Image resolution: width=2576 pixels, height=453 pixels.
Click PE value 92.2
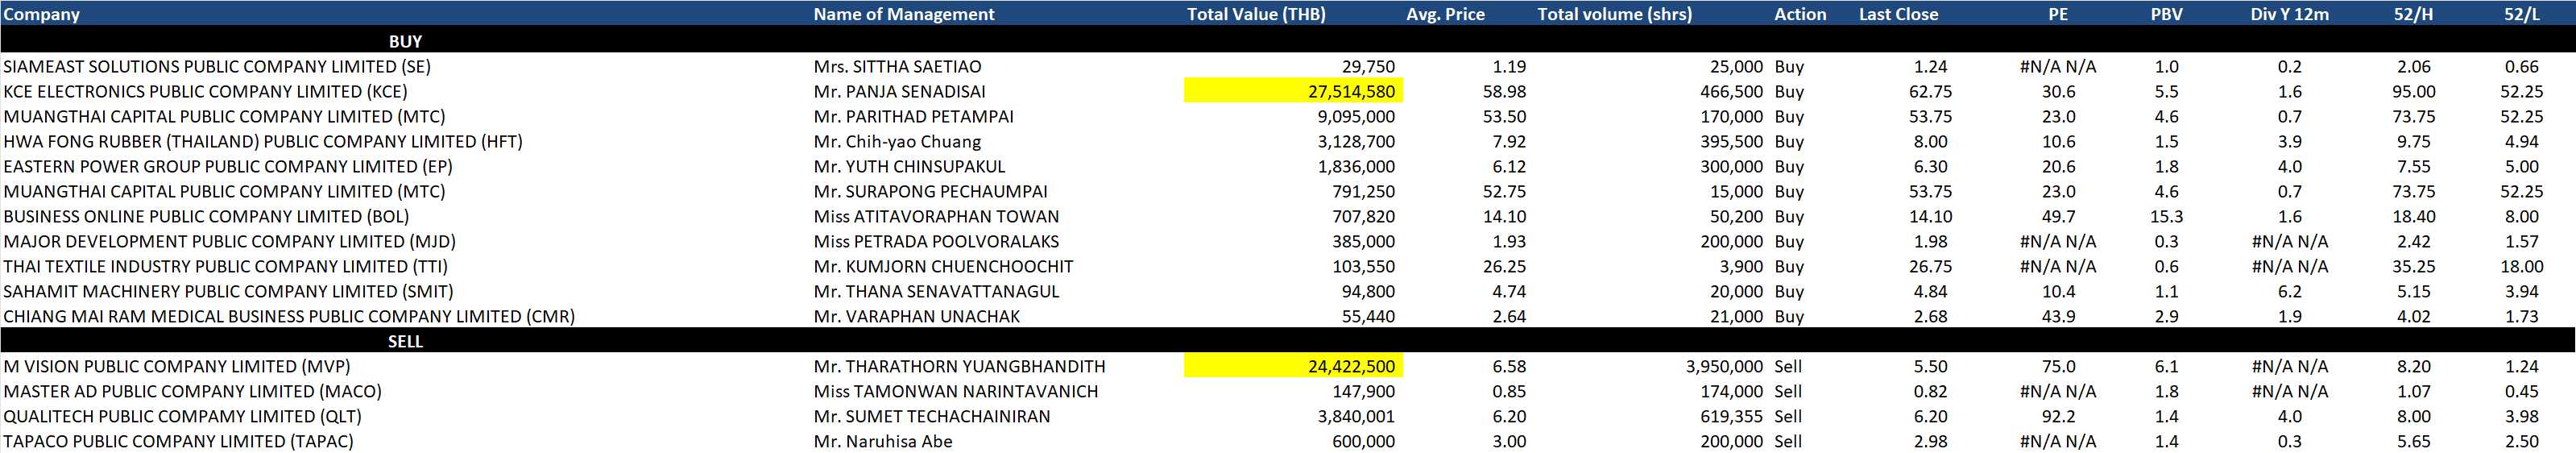[x=2058, y=416]
